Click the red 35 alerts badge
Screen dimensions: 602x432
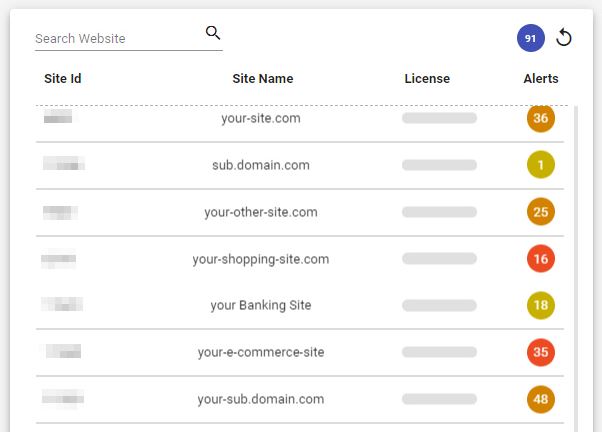(541, 352)
